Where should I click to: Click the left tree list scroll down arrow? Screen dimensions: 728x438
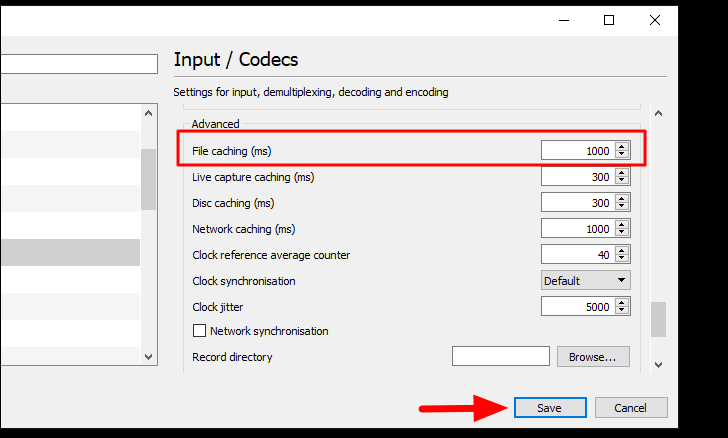click(149, 357)
